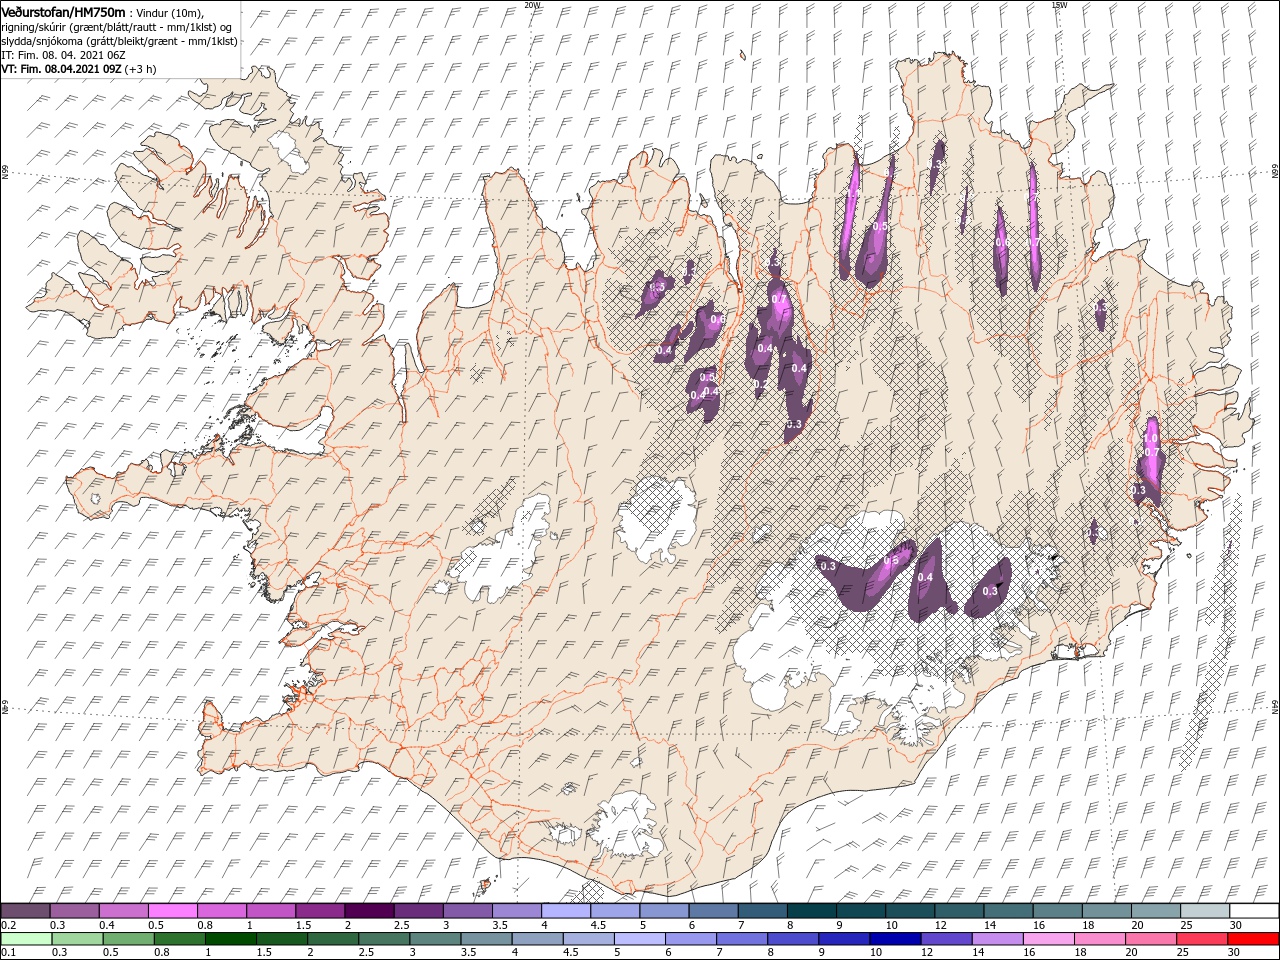Select the white 30+ swatch in upper row

pos(1253,911)
